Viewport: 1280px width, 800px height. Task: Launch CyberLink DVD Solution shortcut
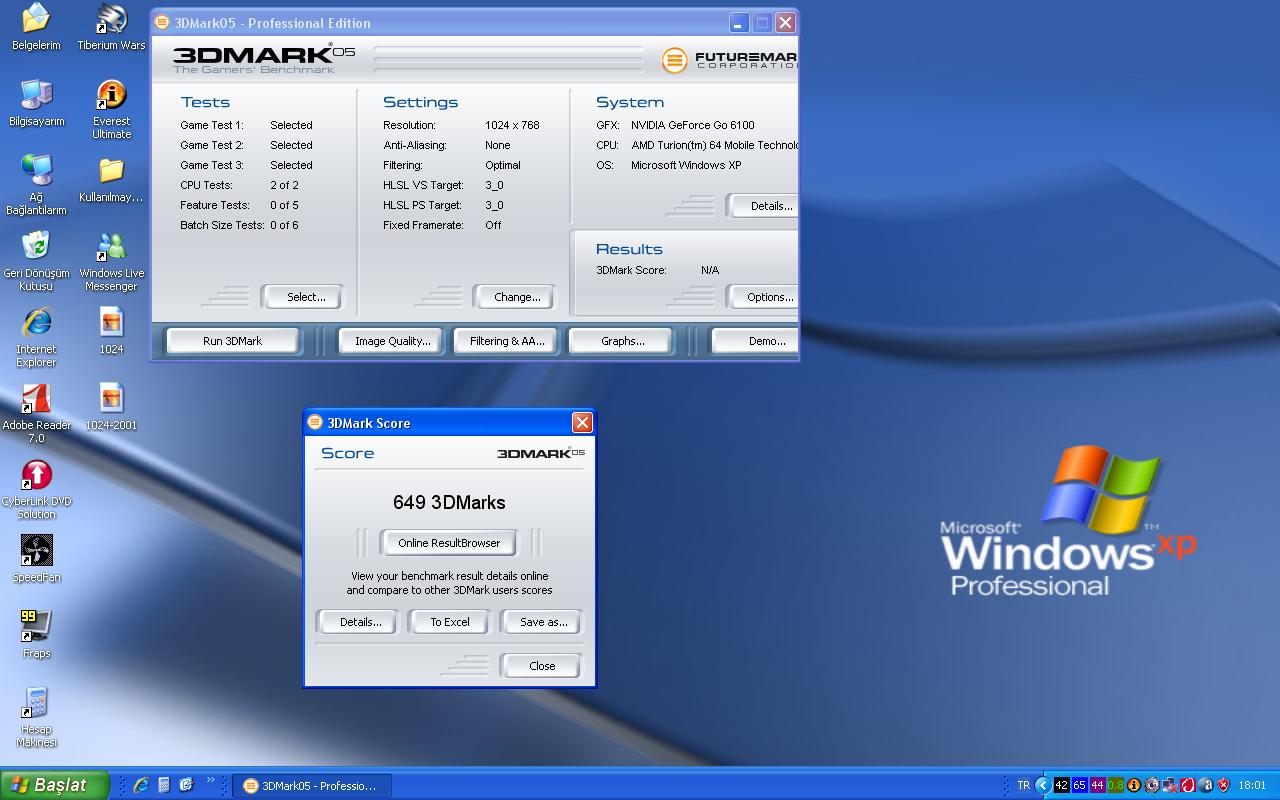coord(36,488)
